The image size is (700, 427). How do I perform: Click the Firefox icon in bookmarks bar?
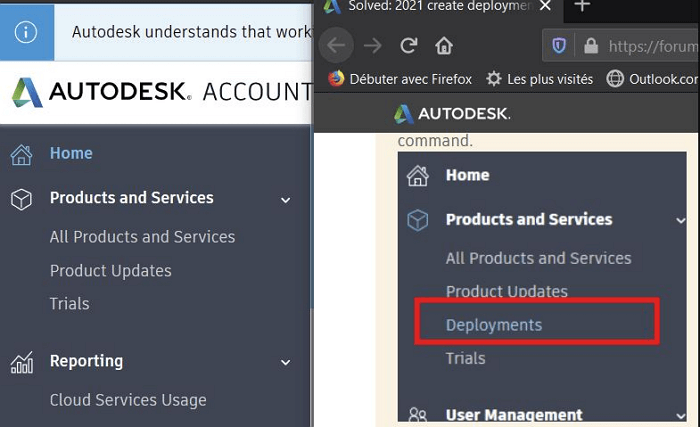click(x=336, y=79)
